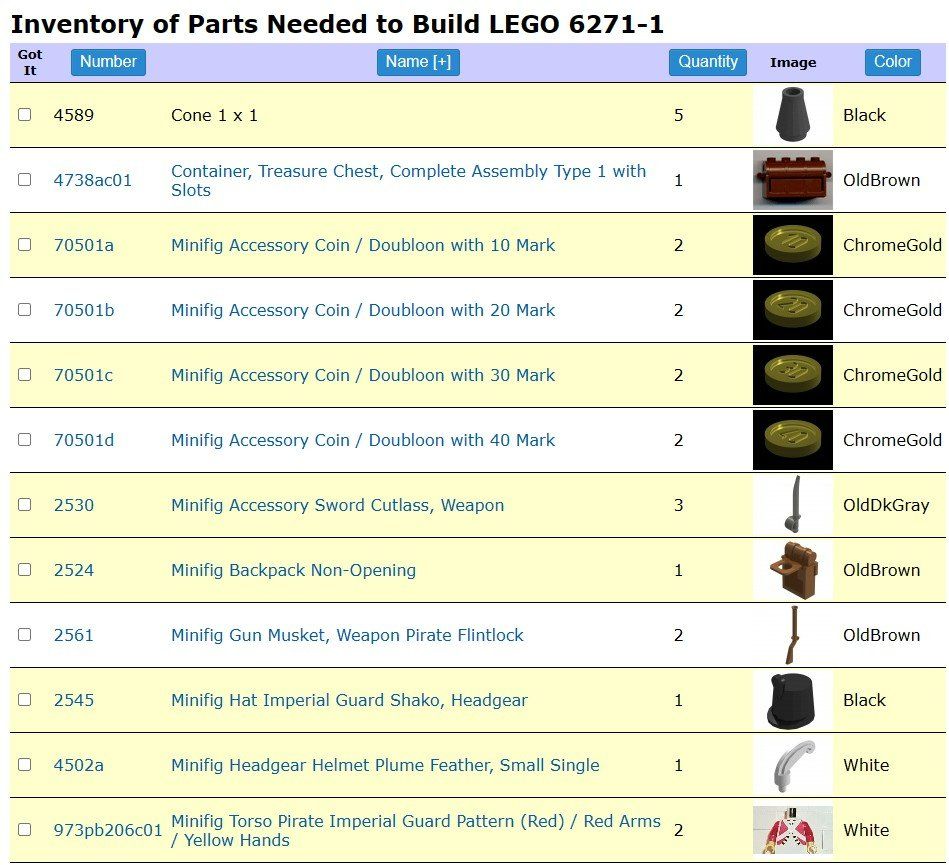Check the box for the 4502a Plume Feather
Viewport: 949px width, 865px height.
(25, 765)
